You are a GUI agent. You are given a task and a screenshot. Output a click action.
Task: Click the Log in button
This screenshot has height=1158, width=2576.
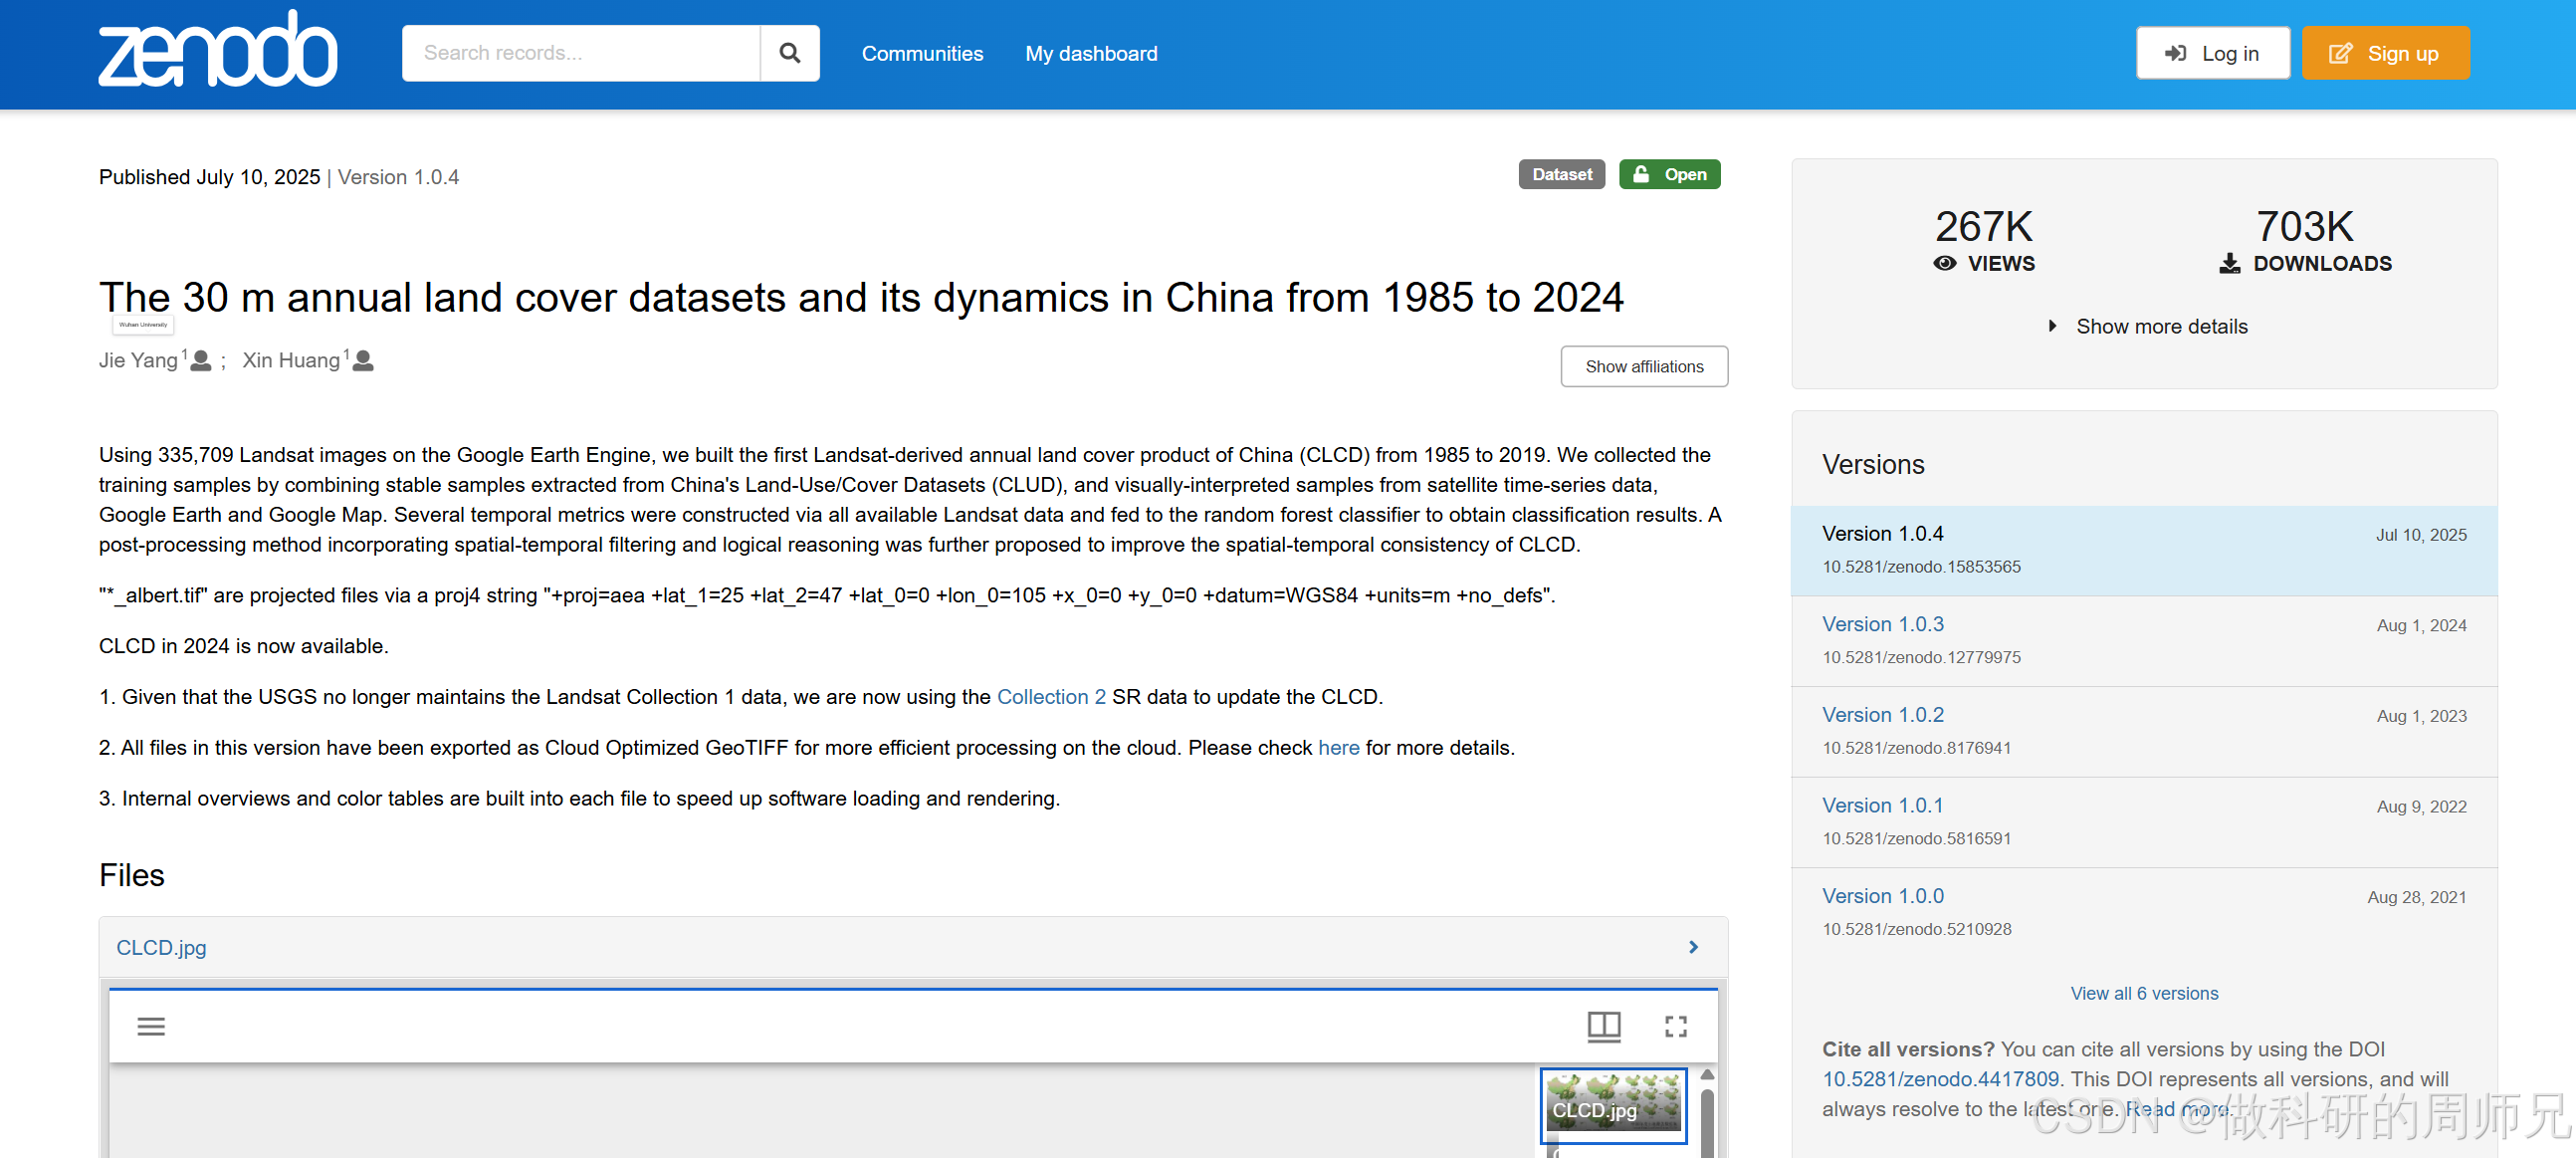2213,52
